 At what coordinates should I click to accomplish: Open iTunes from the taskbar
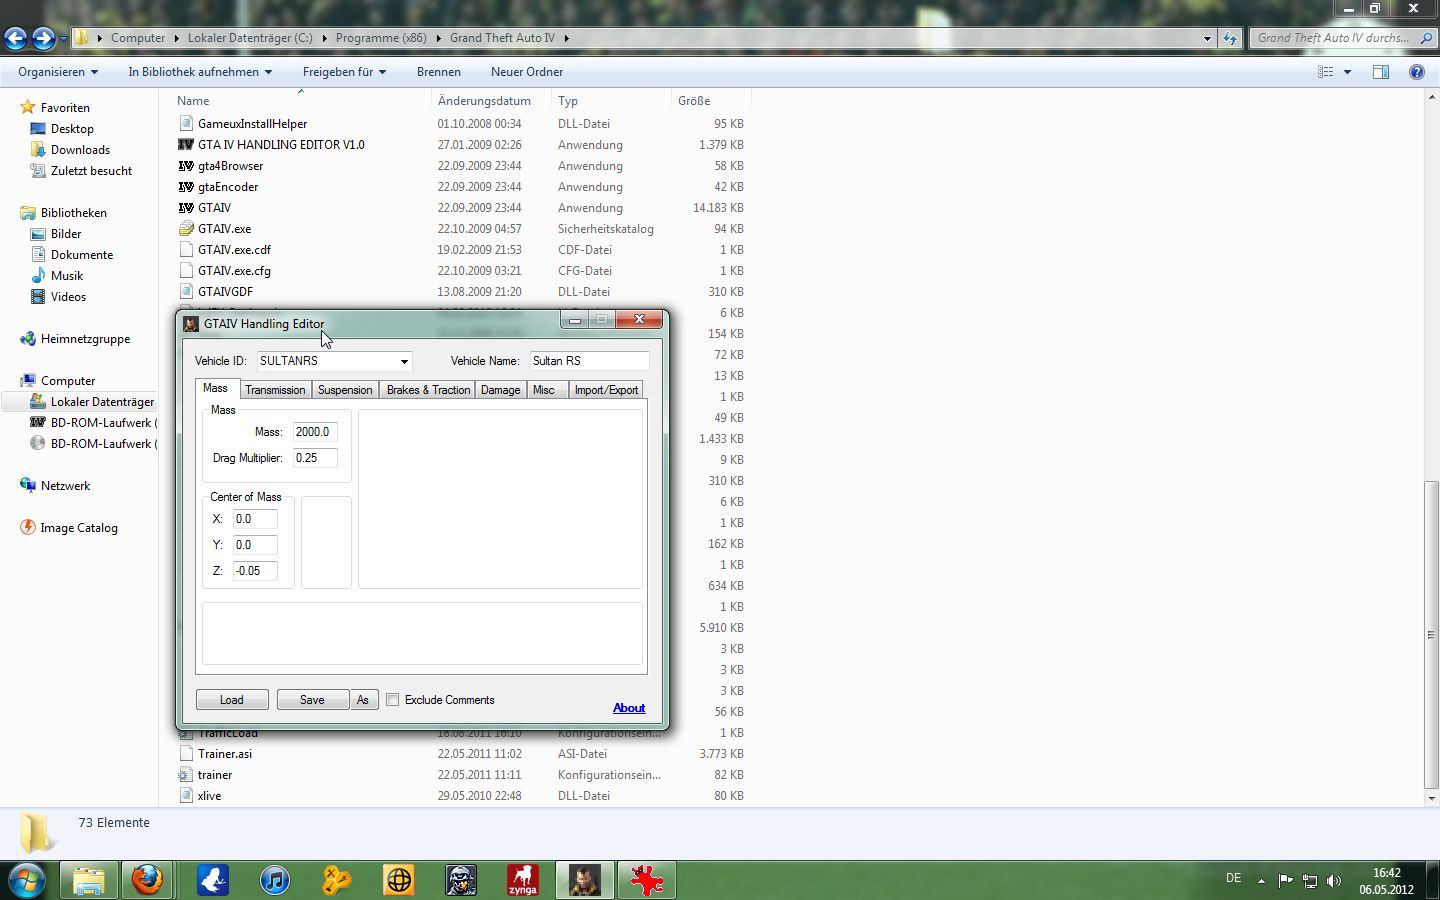click(274, 880)
